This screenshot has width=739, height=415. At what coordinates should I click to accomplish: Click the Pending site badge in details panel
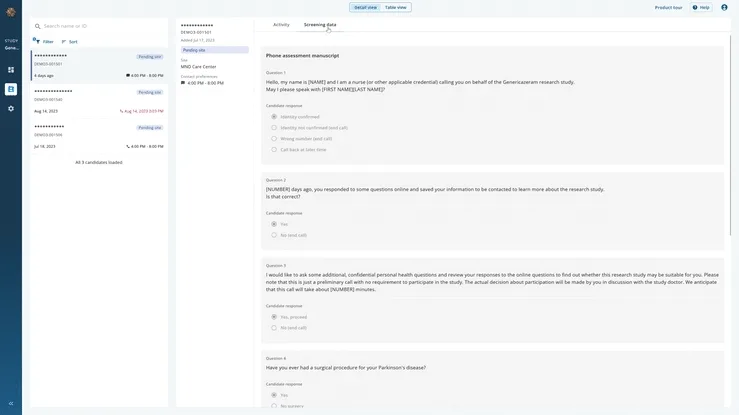[x=214, y=50]
